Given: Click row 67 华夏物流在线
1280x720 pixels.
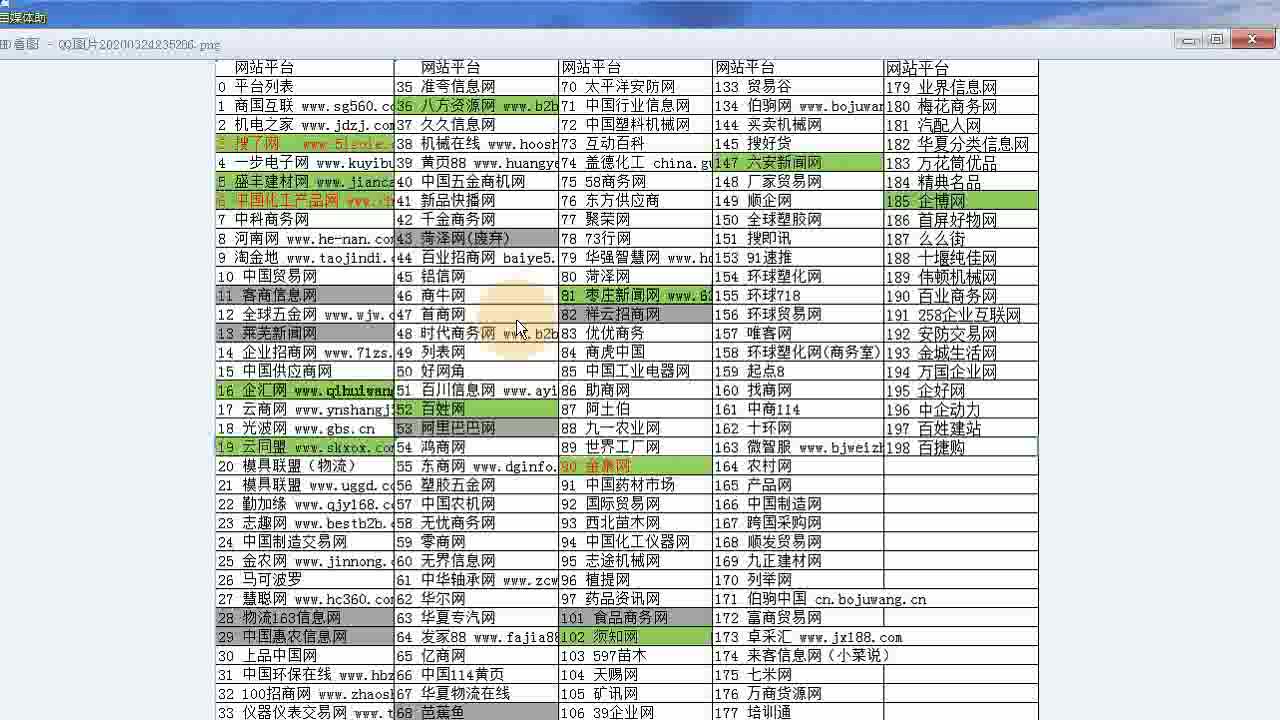Looking at the screenshot, I should [476, 694].
